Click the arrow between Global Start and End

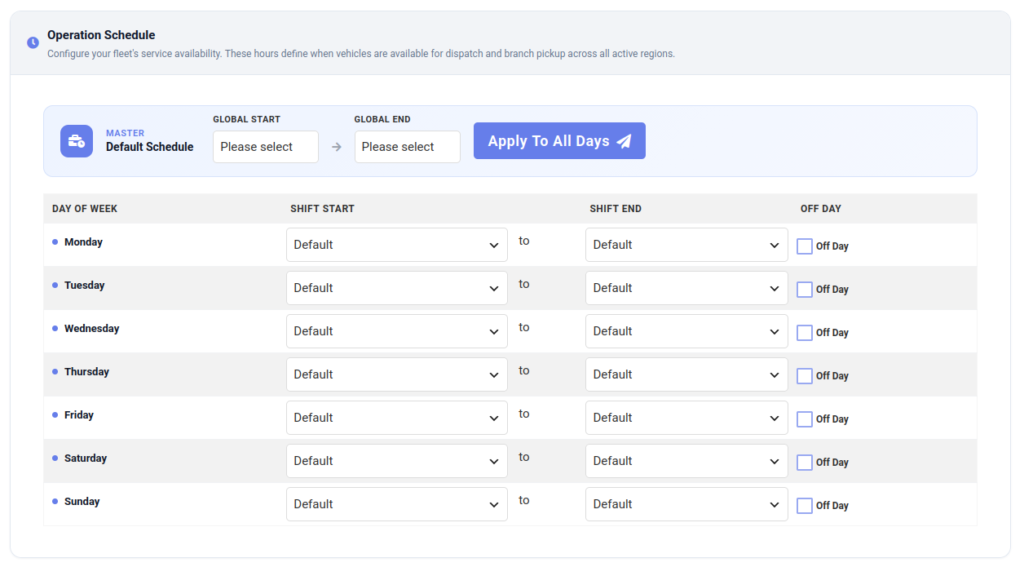[336, 147]
